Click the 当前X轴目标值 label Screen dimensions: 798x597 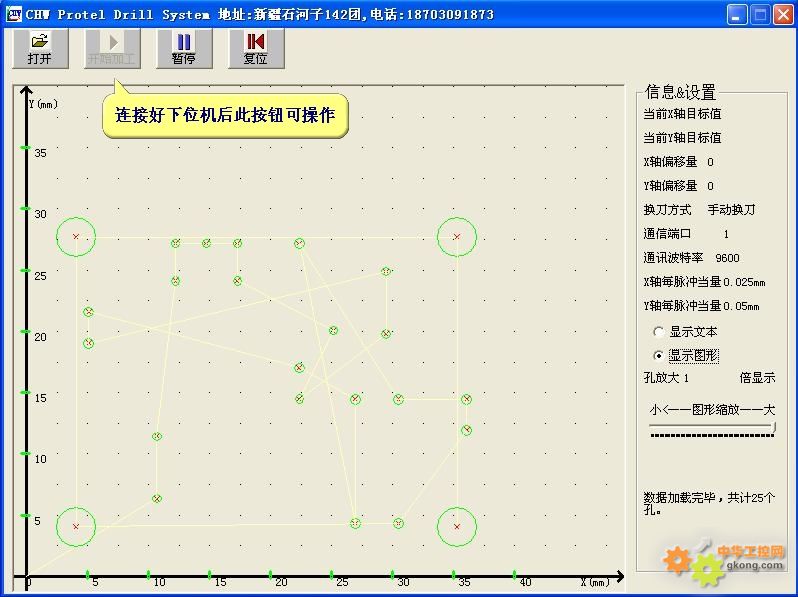[x=682, y=114]
